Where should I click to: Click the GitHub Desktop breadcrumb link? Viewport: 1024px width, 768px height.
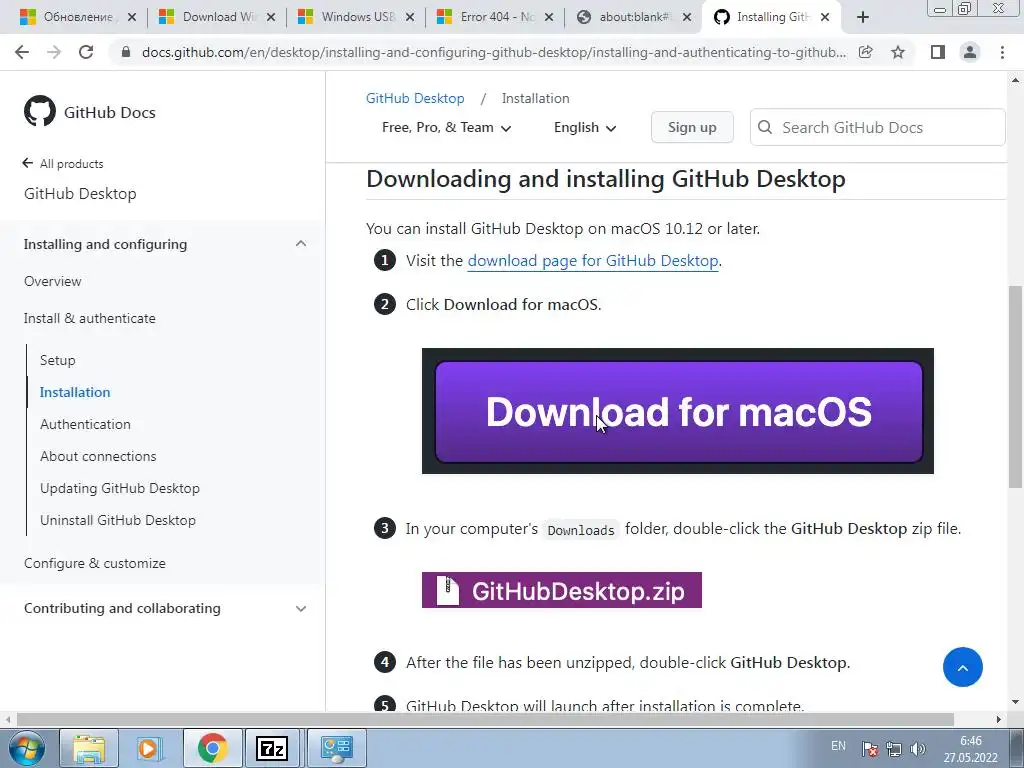[415, 98]
